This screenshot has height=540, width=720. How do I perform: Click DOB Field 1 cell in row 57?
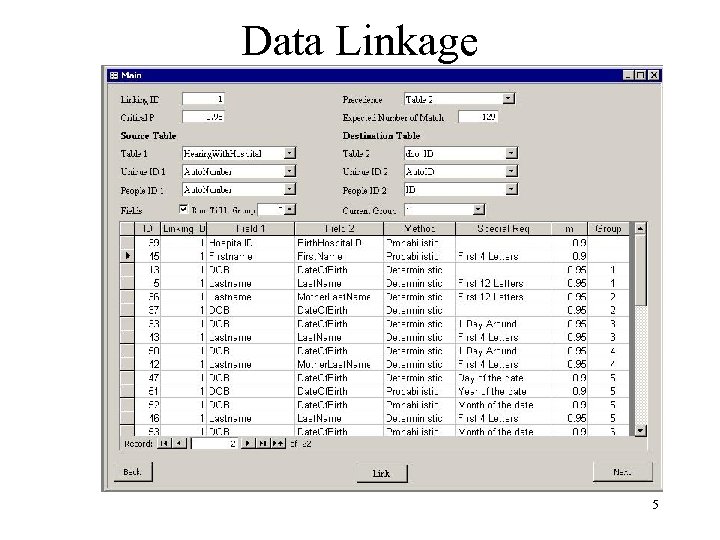click(250, 310)
